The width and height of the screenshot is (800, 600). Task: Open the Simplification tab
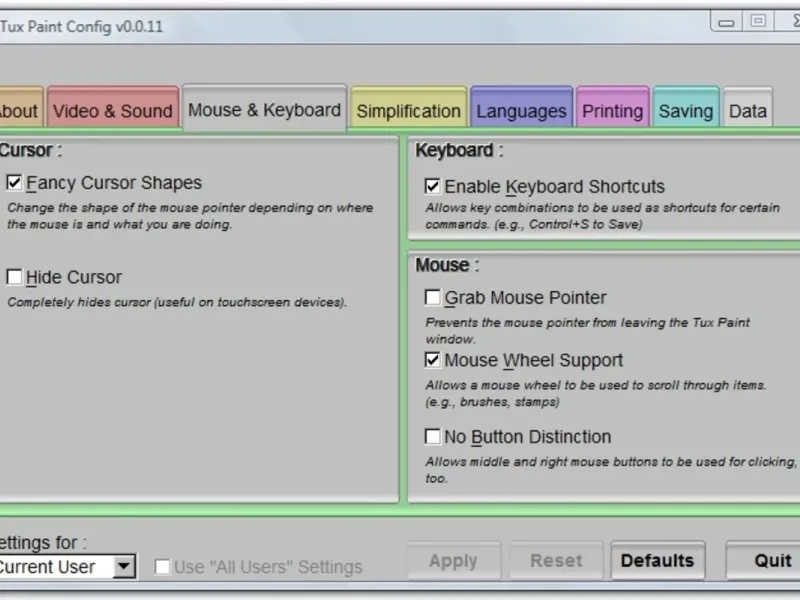tap(409, 108)
